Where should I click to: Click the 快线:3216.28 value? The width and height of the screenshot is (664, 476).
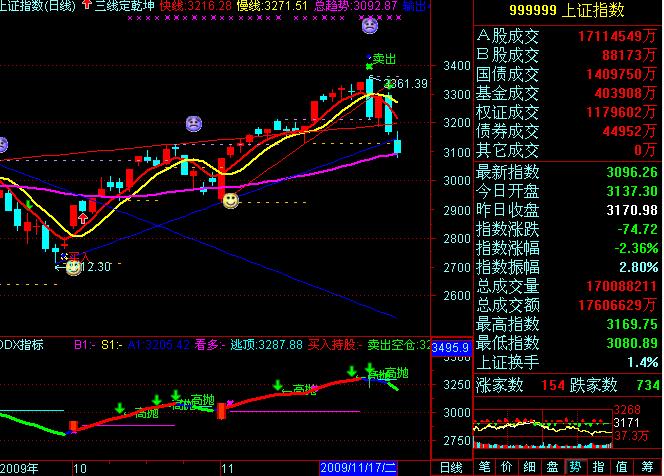click(196, 6)
